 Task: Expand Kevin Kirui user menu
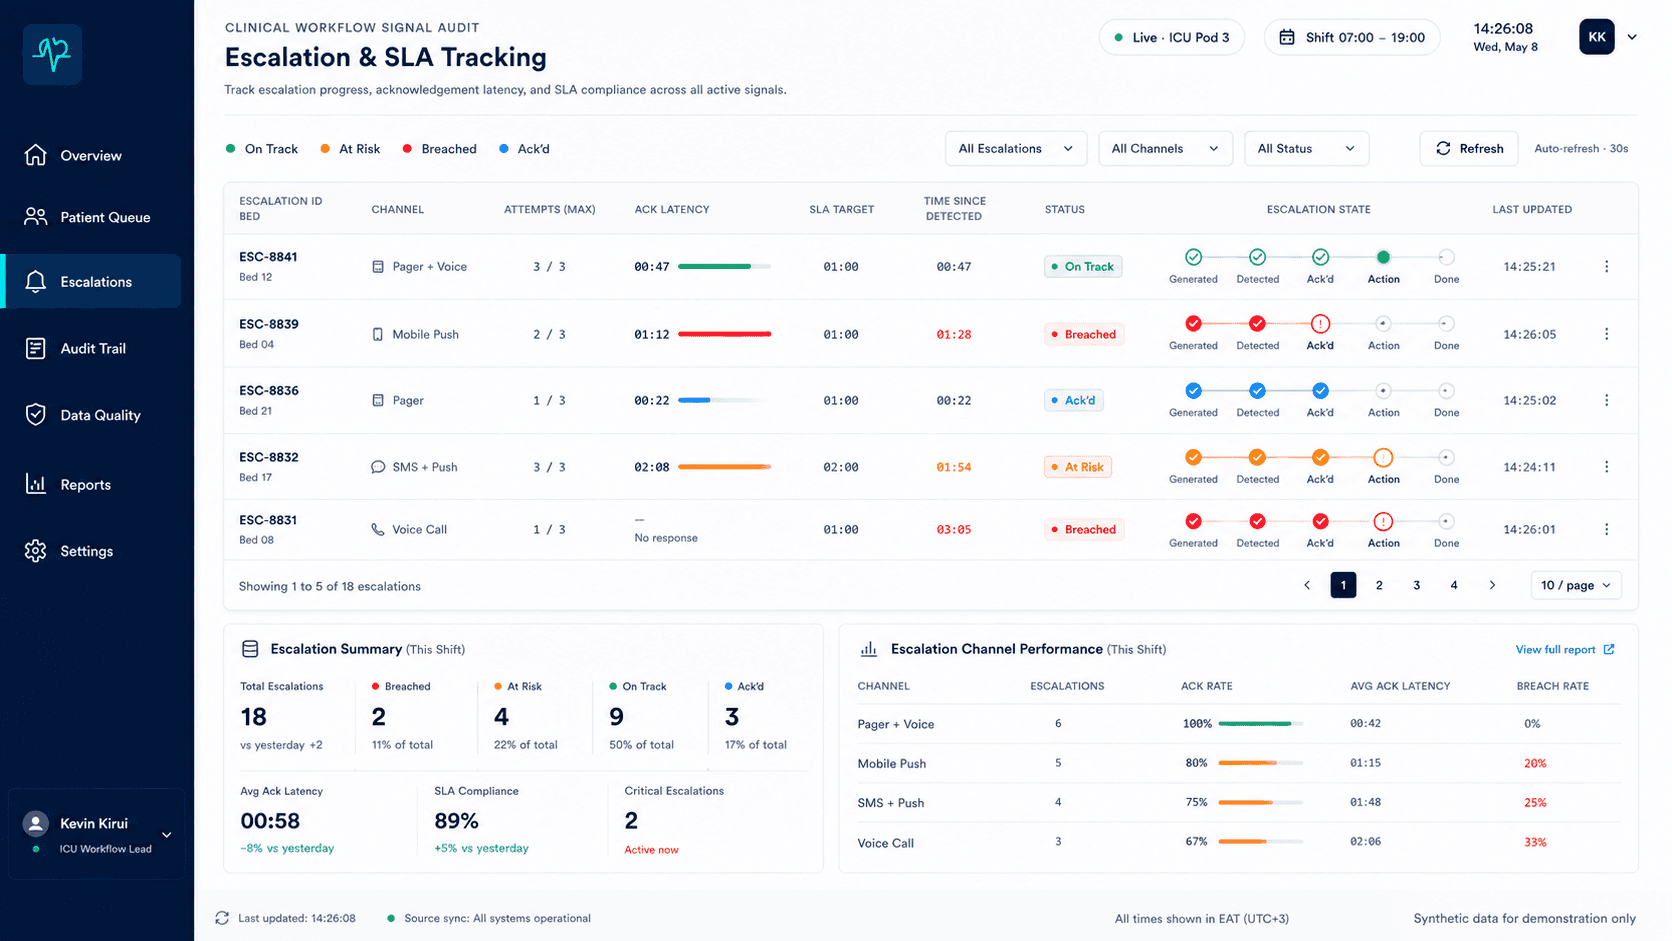point(167,834)
